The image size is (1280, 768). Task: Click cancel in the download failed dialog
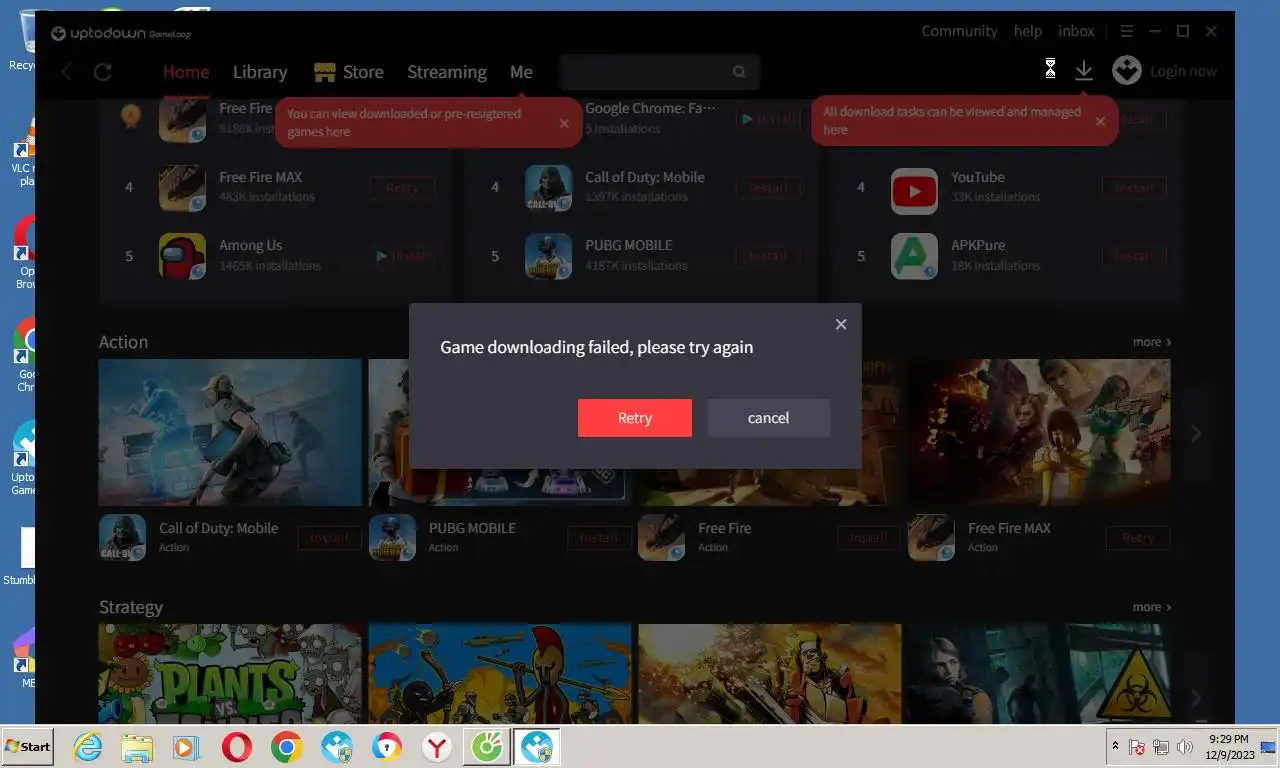point(768,418)
